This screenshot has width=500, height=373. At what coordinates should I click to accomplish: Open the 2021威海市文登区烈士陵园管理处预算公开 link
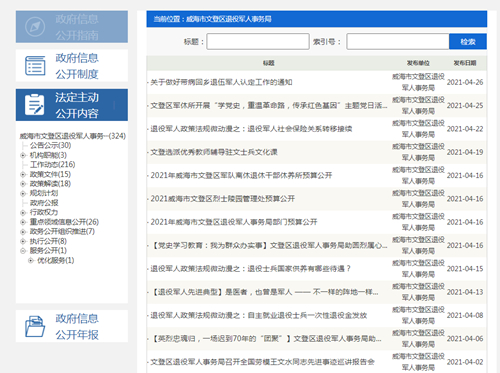pyautogui.click(x=223, y=199)
